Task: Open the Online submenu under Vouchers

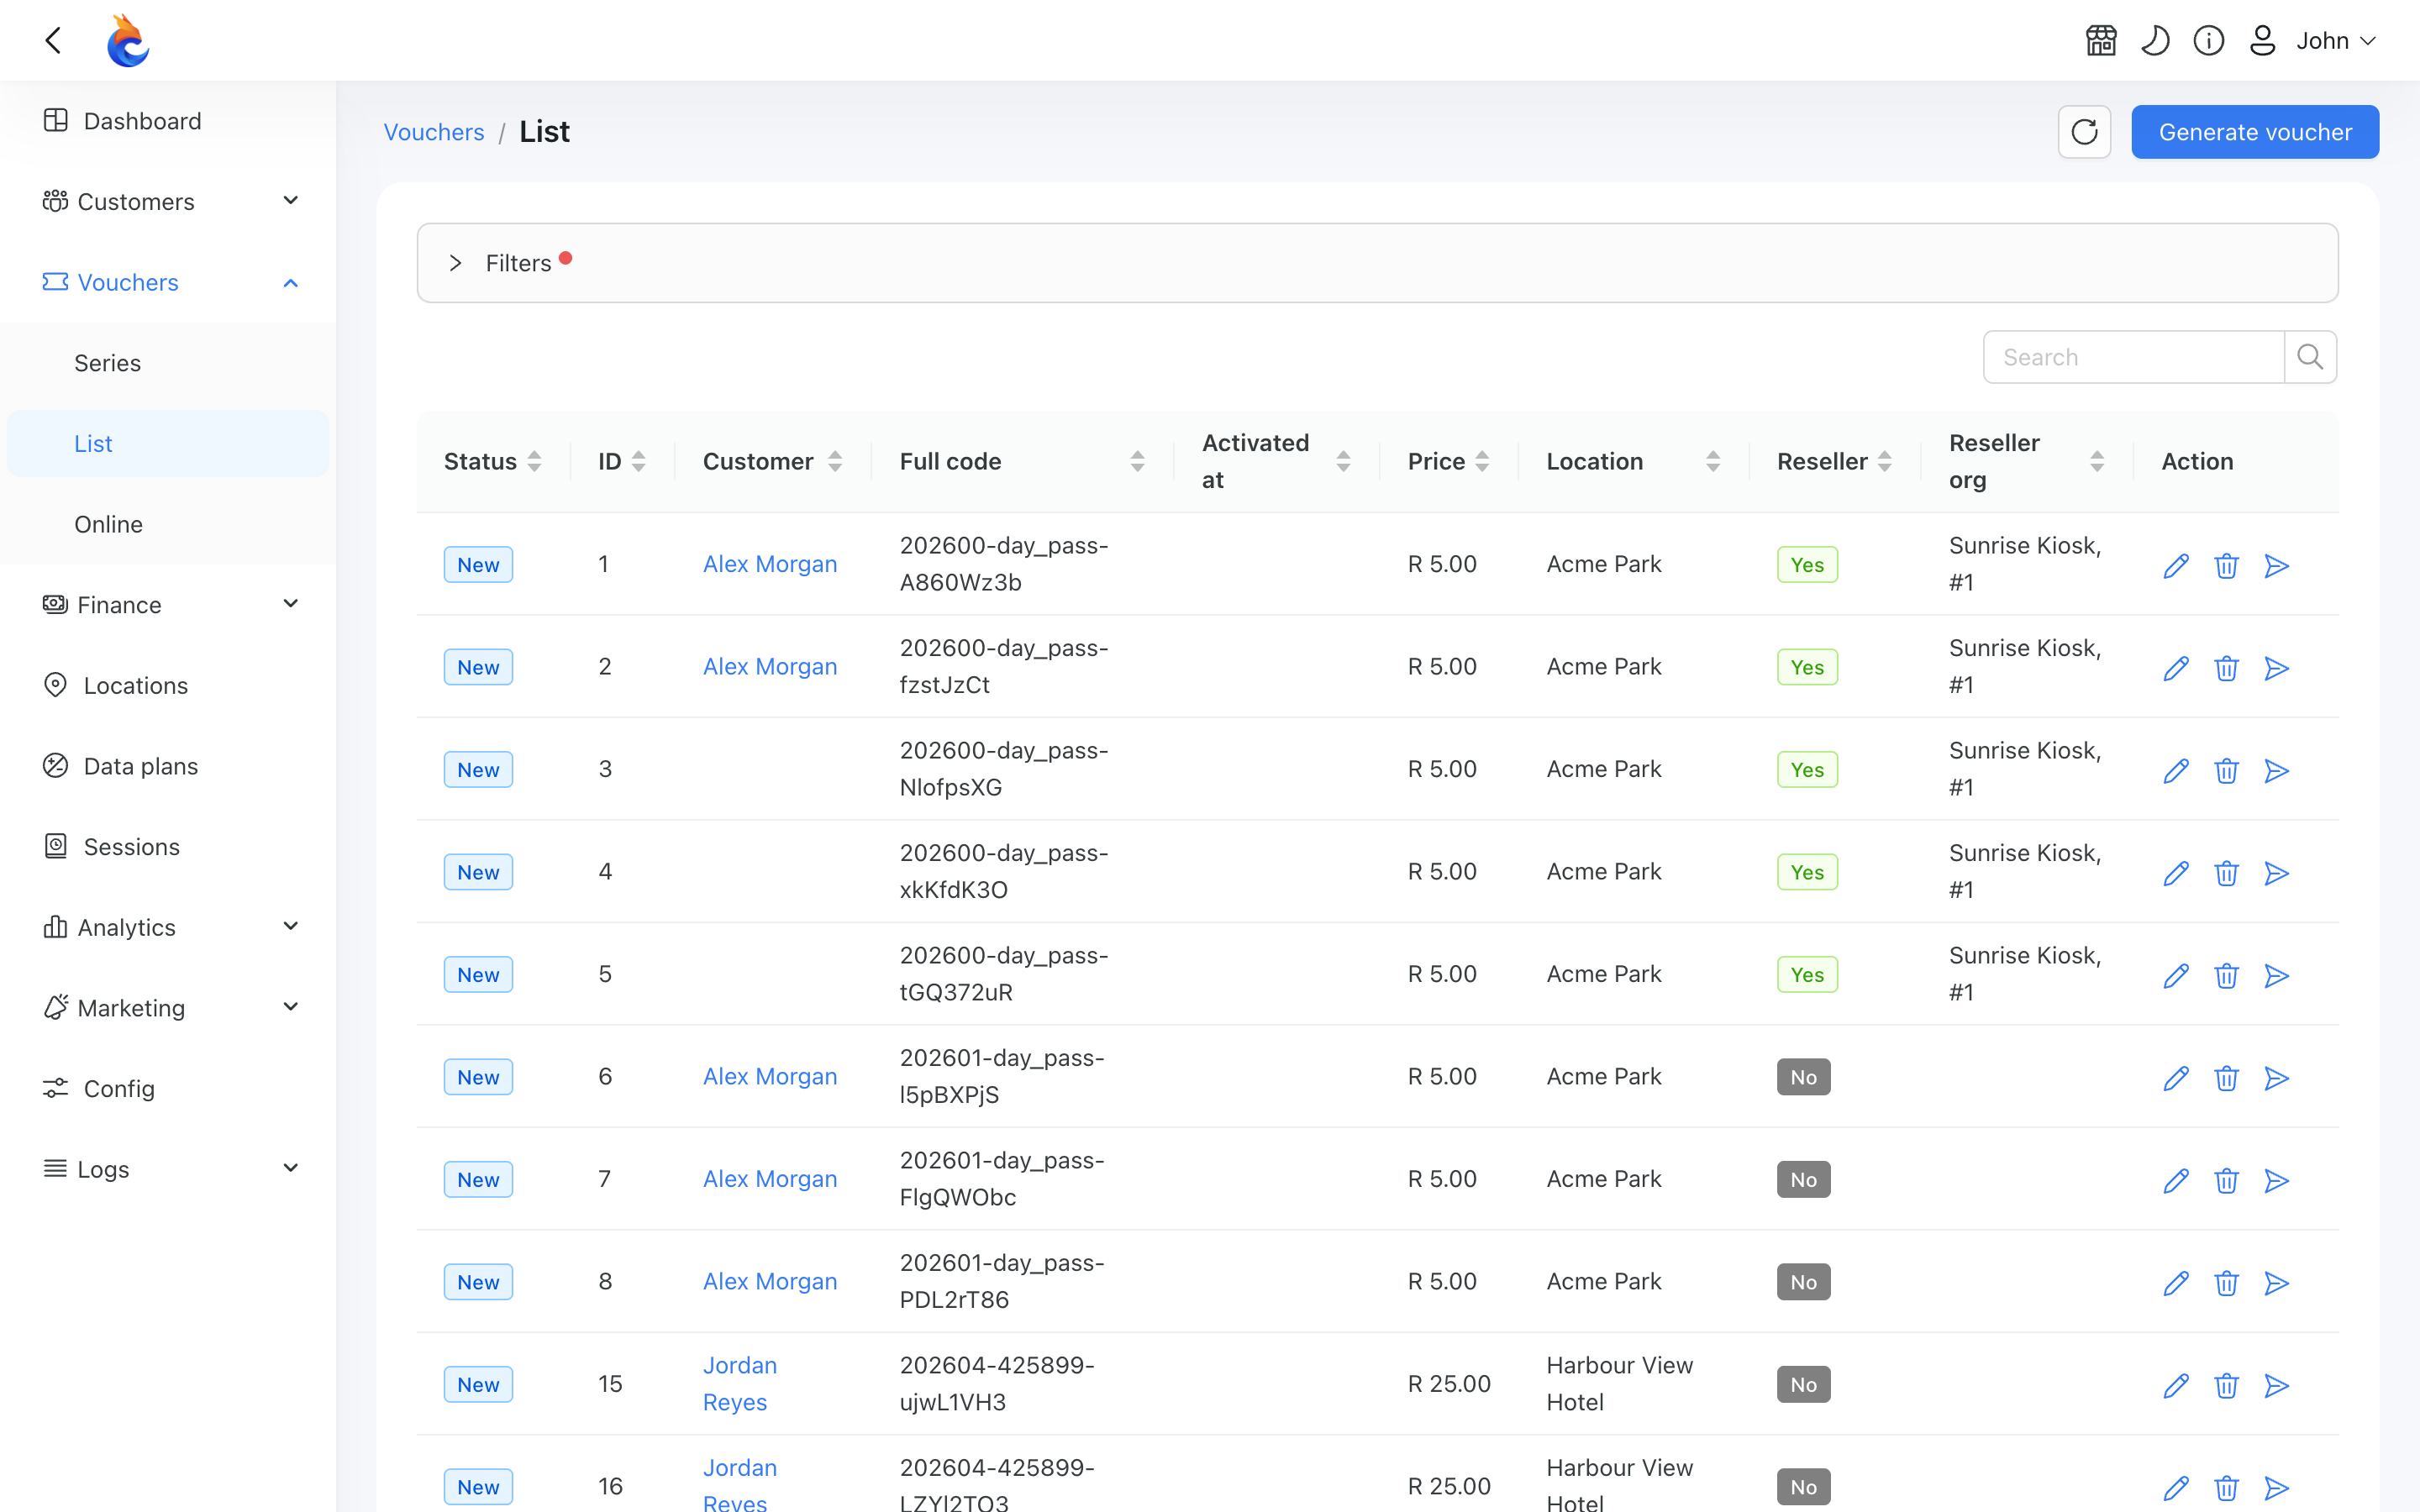Action: pos(168,524)
